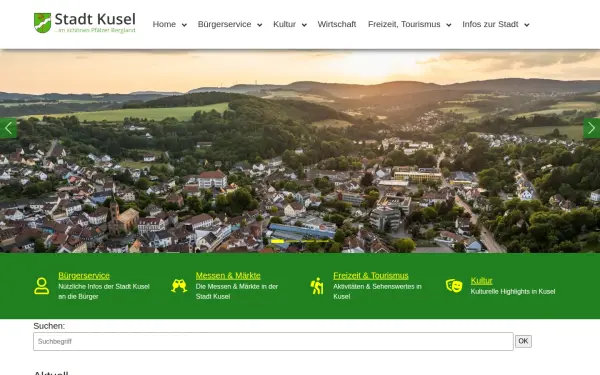
Task: Click the aerial town slideshow photo
Action: click(300, 151)
